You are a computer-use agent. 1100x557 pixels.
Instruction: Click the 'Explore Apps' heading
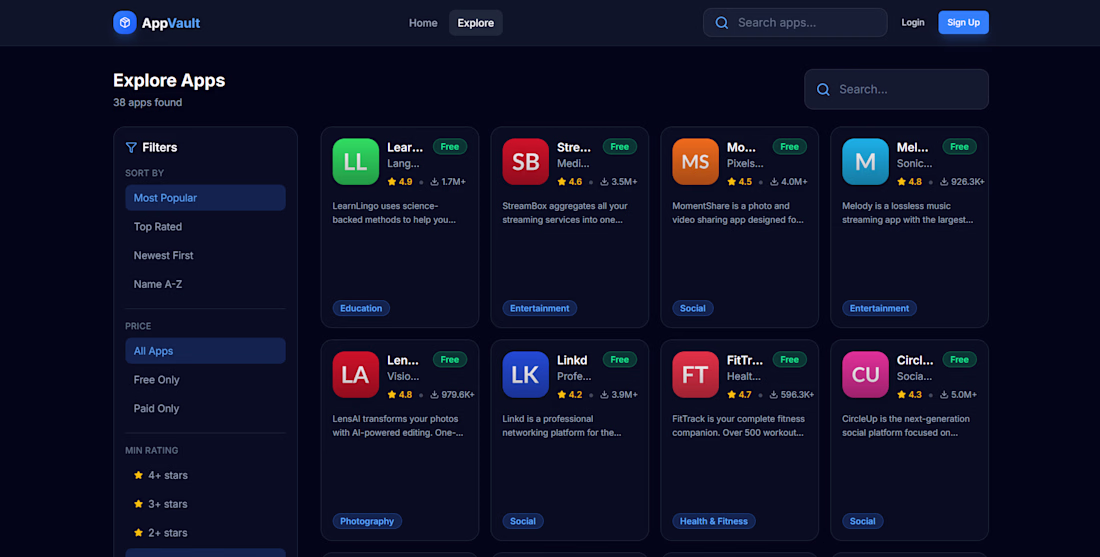click(169, 81)
